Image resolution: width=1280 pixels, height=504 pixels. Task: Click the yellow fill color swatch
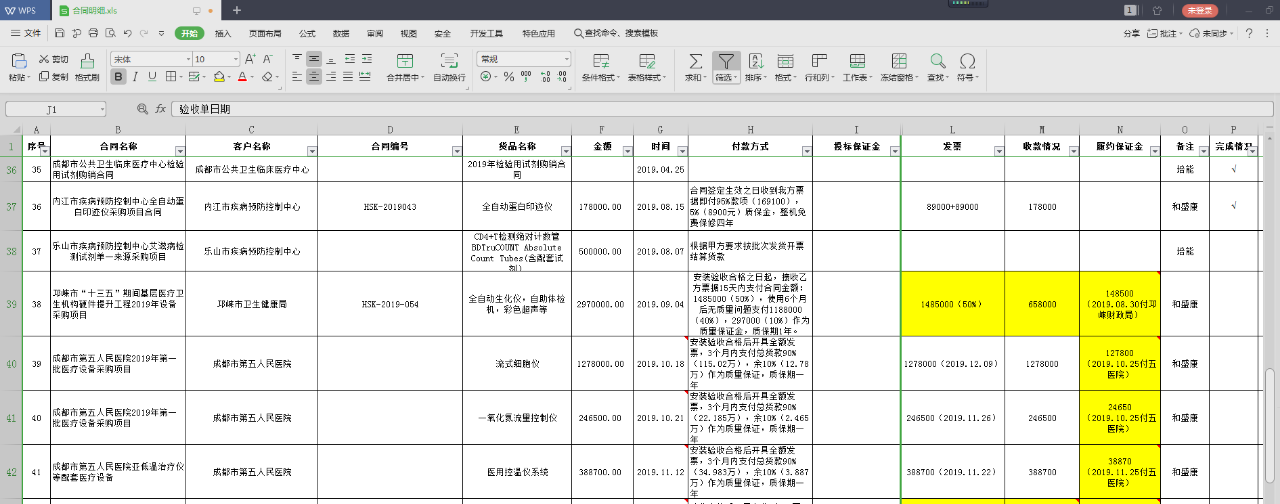pyautogui.click(x=221, y=77)
